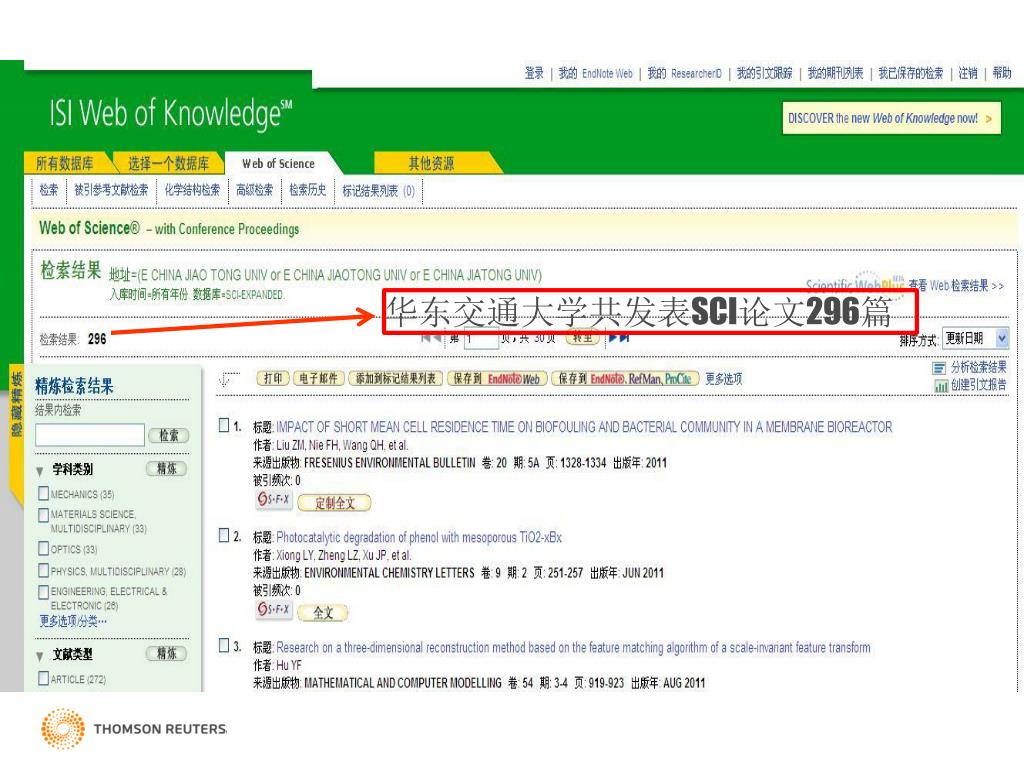Open 我的 EndNote Web link
This screenshot has height=768, width=1024.
tap(596, 73)
